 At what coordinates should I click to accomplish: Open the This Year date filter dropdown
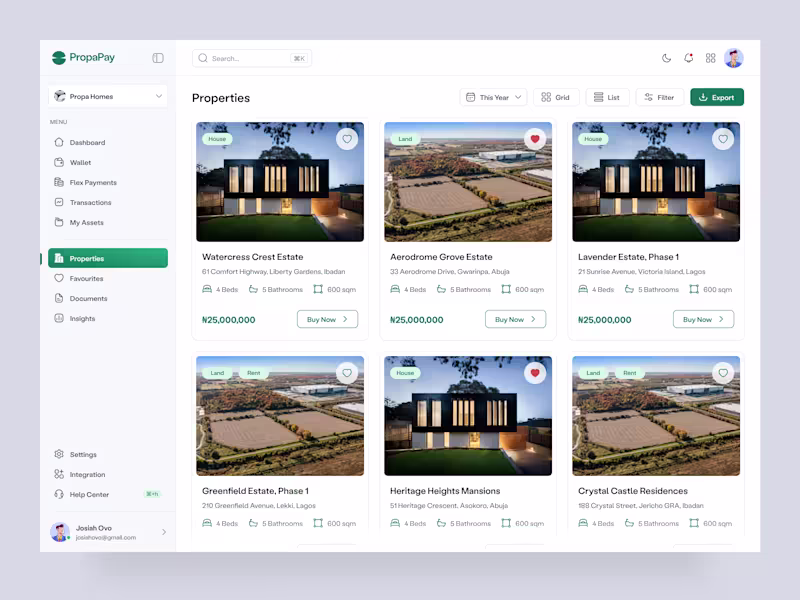pos(493,97)
